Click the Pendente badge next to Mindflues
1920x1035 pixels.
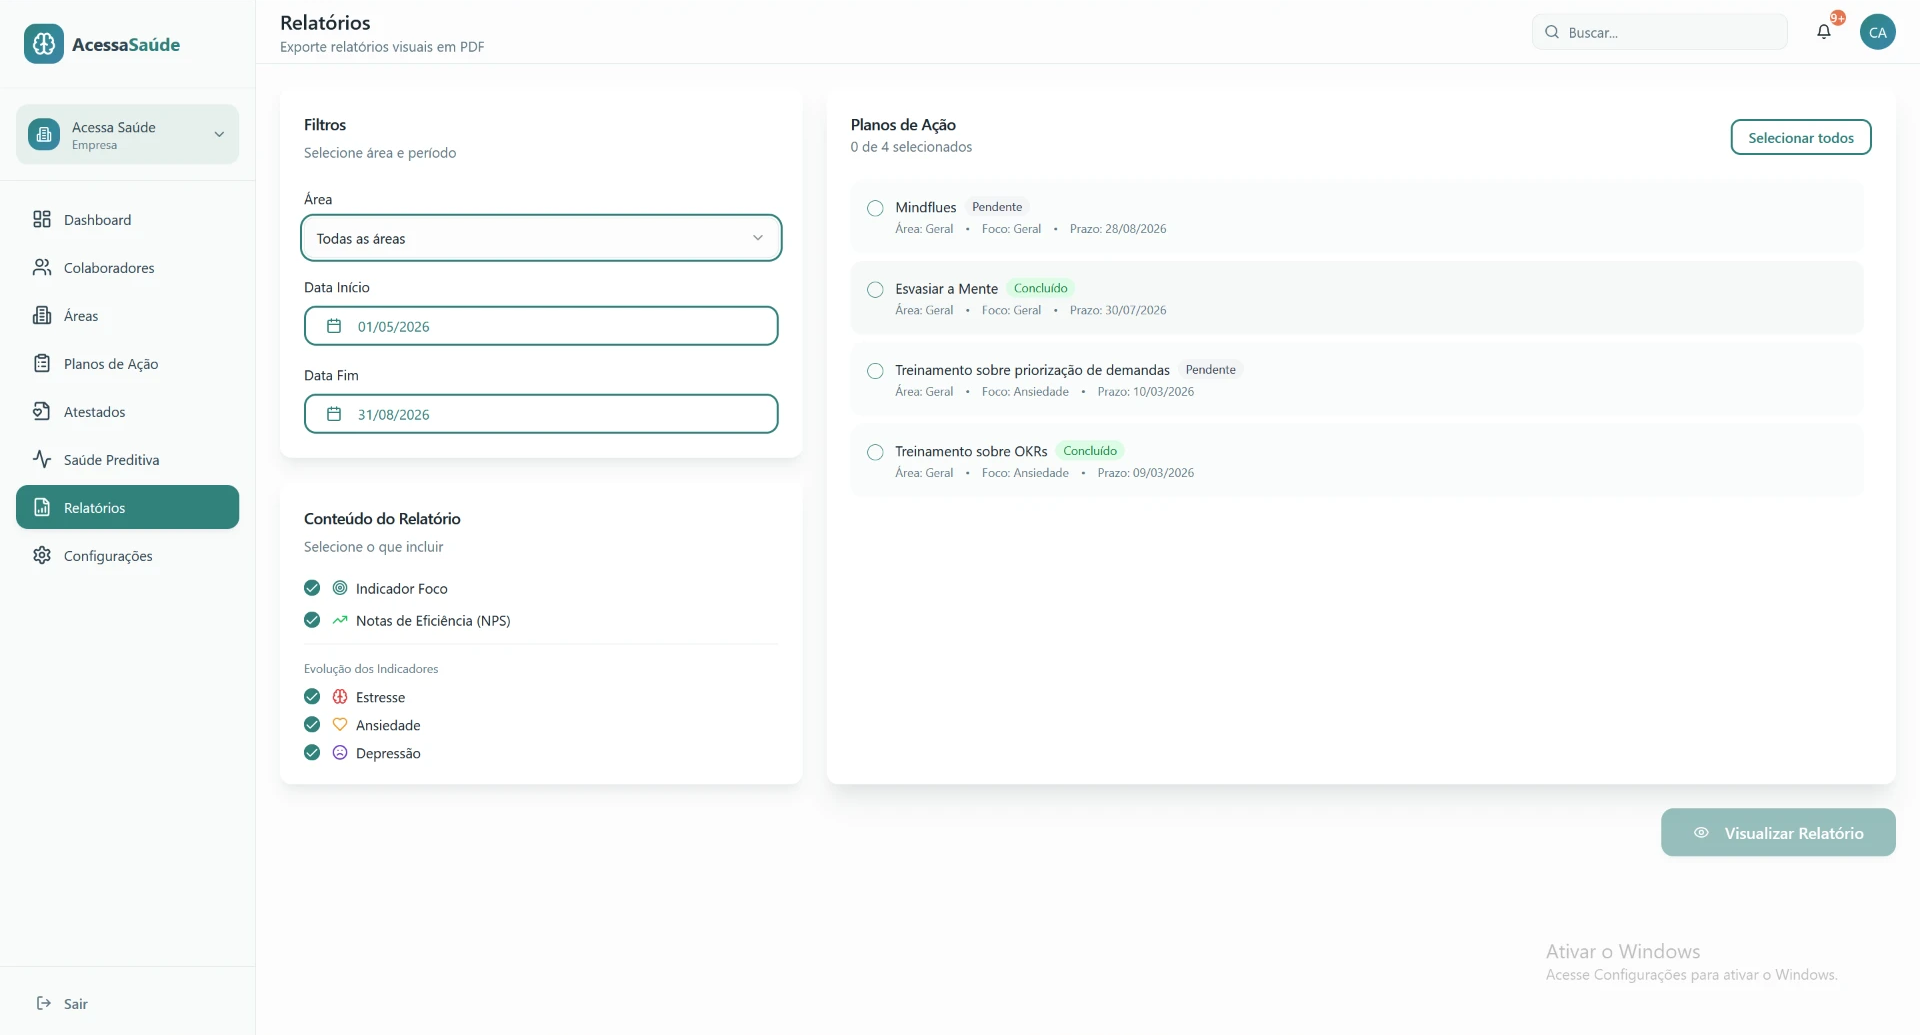click(x=997, y=207)
